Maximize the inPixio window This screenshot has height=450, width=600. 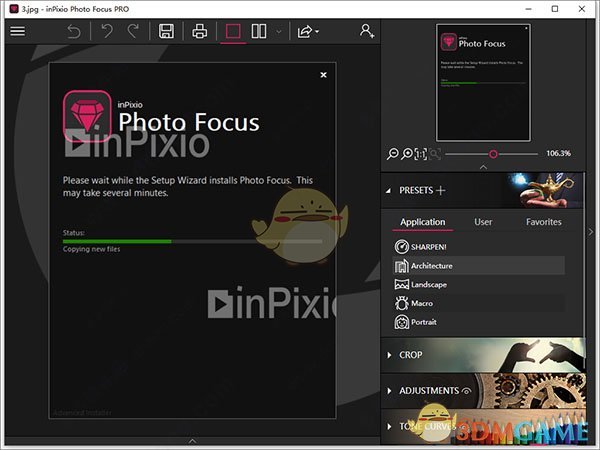pyautogui.click(x=555, y=8)
